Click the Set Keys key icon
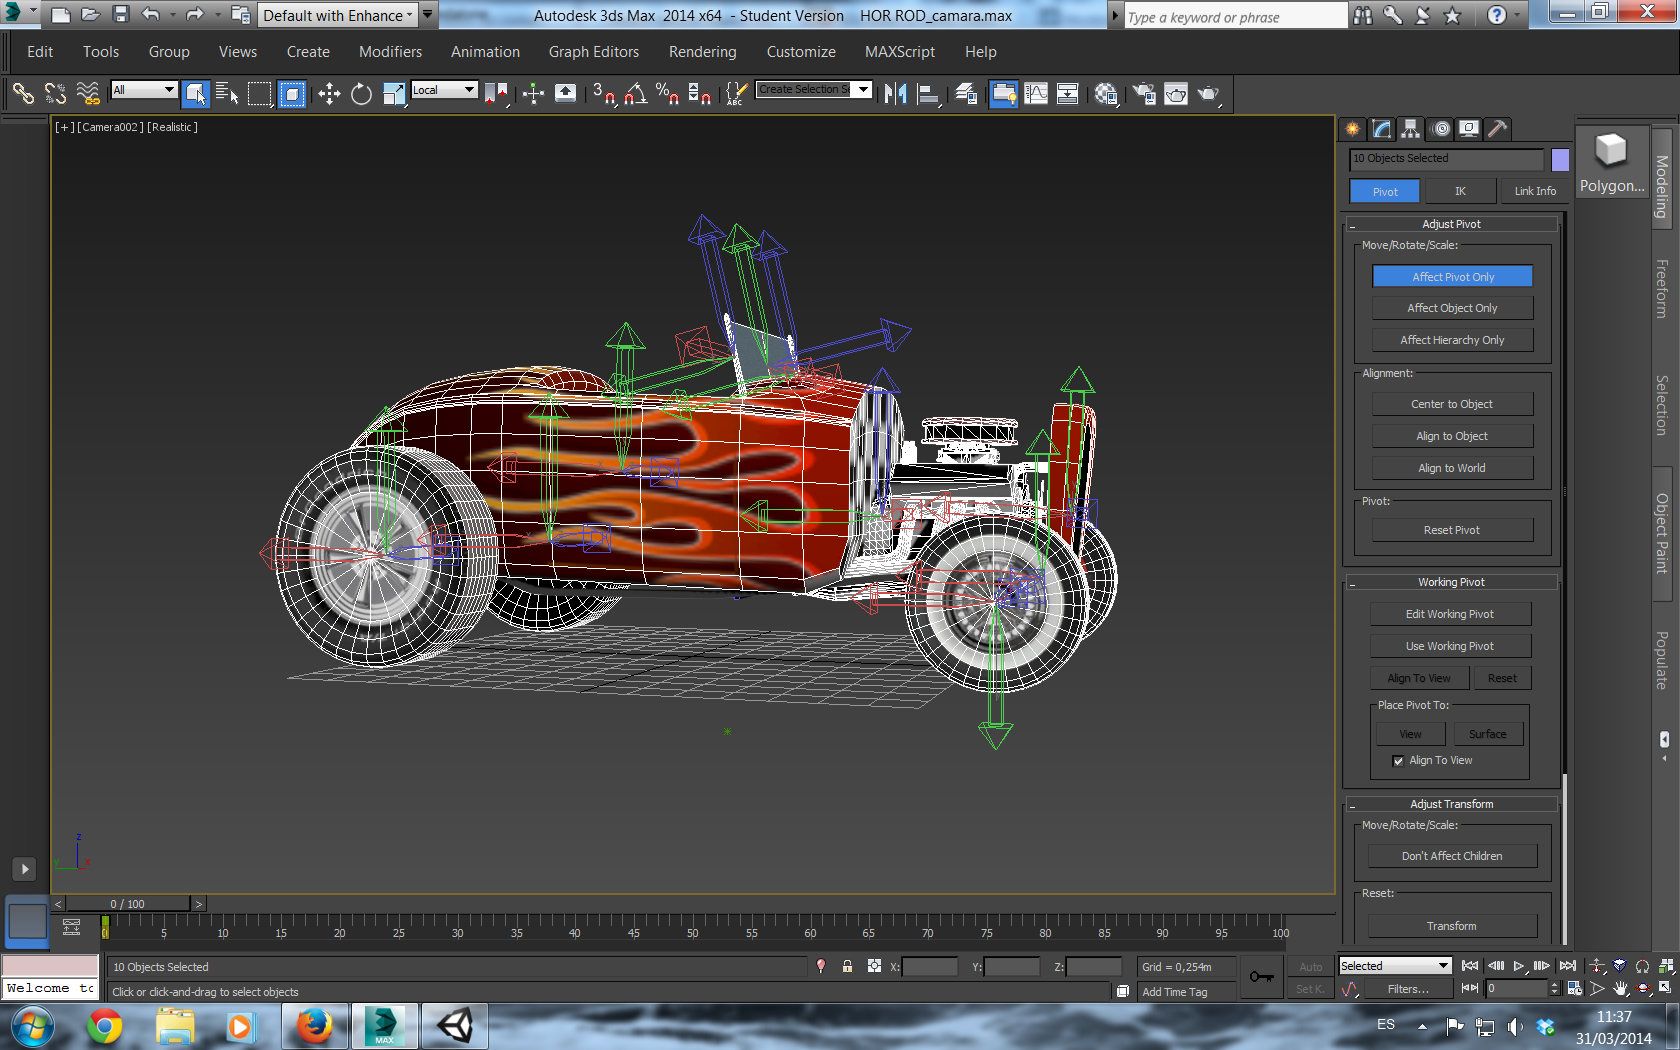The height and width of the screenshot is (1050, 1680). [1262, 976]
